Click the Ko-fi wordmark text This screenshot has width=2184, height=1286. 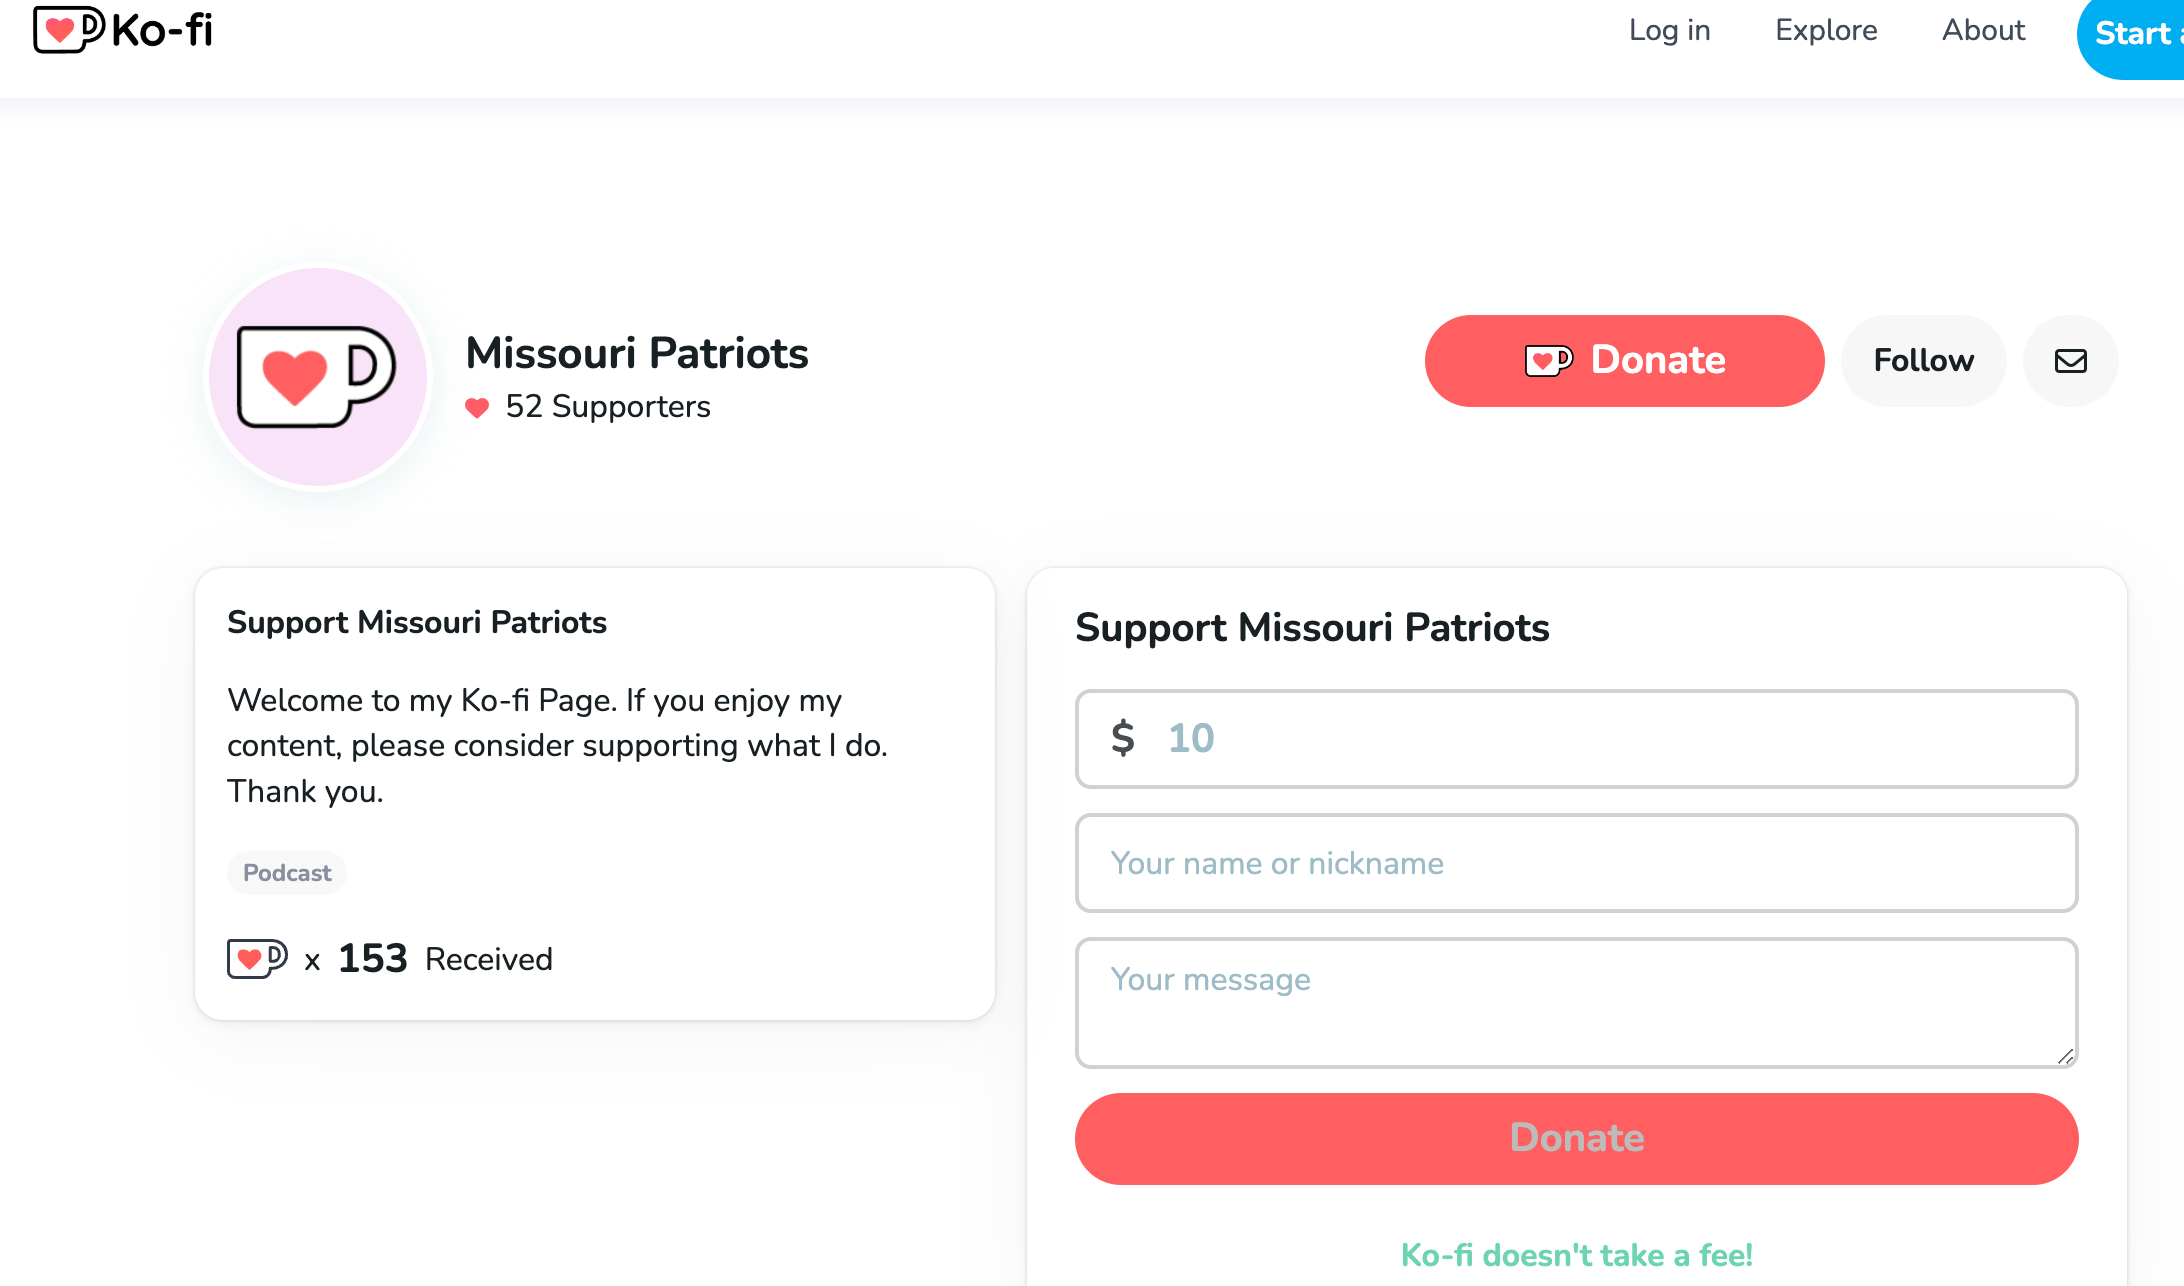(162, 30)
